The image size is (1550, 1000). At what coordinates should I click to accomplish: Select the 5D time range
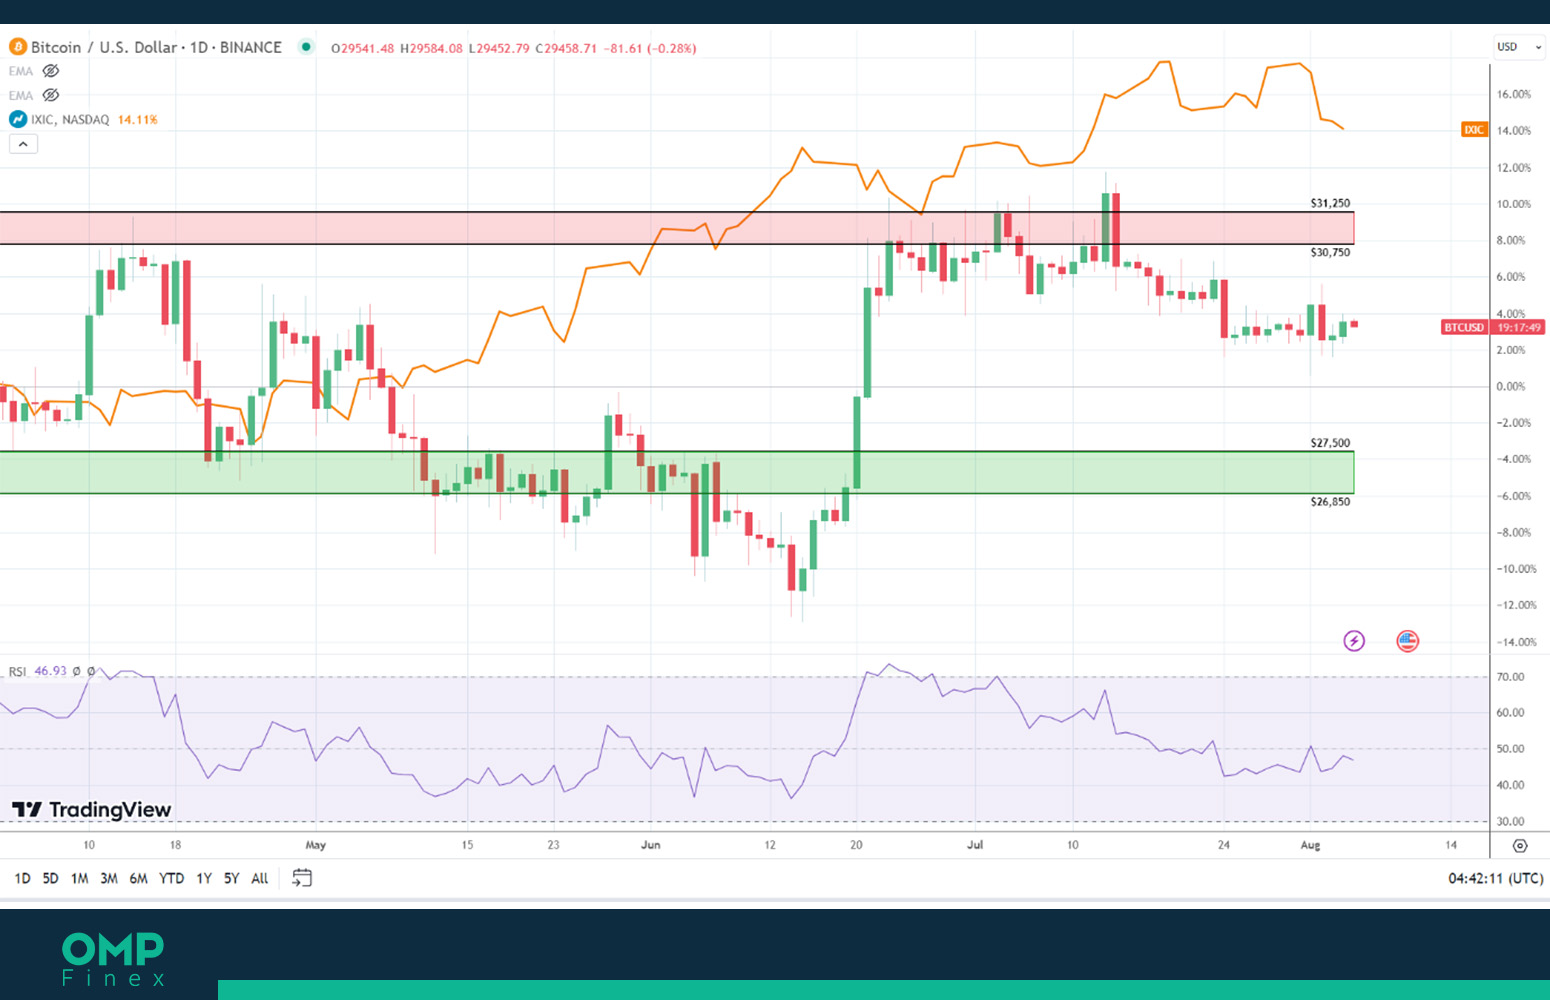point(50,879)
